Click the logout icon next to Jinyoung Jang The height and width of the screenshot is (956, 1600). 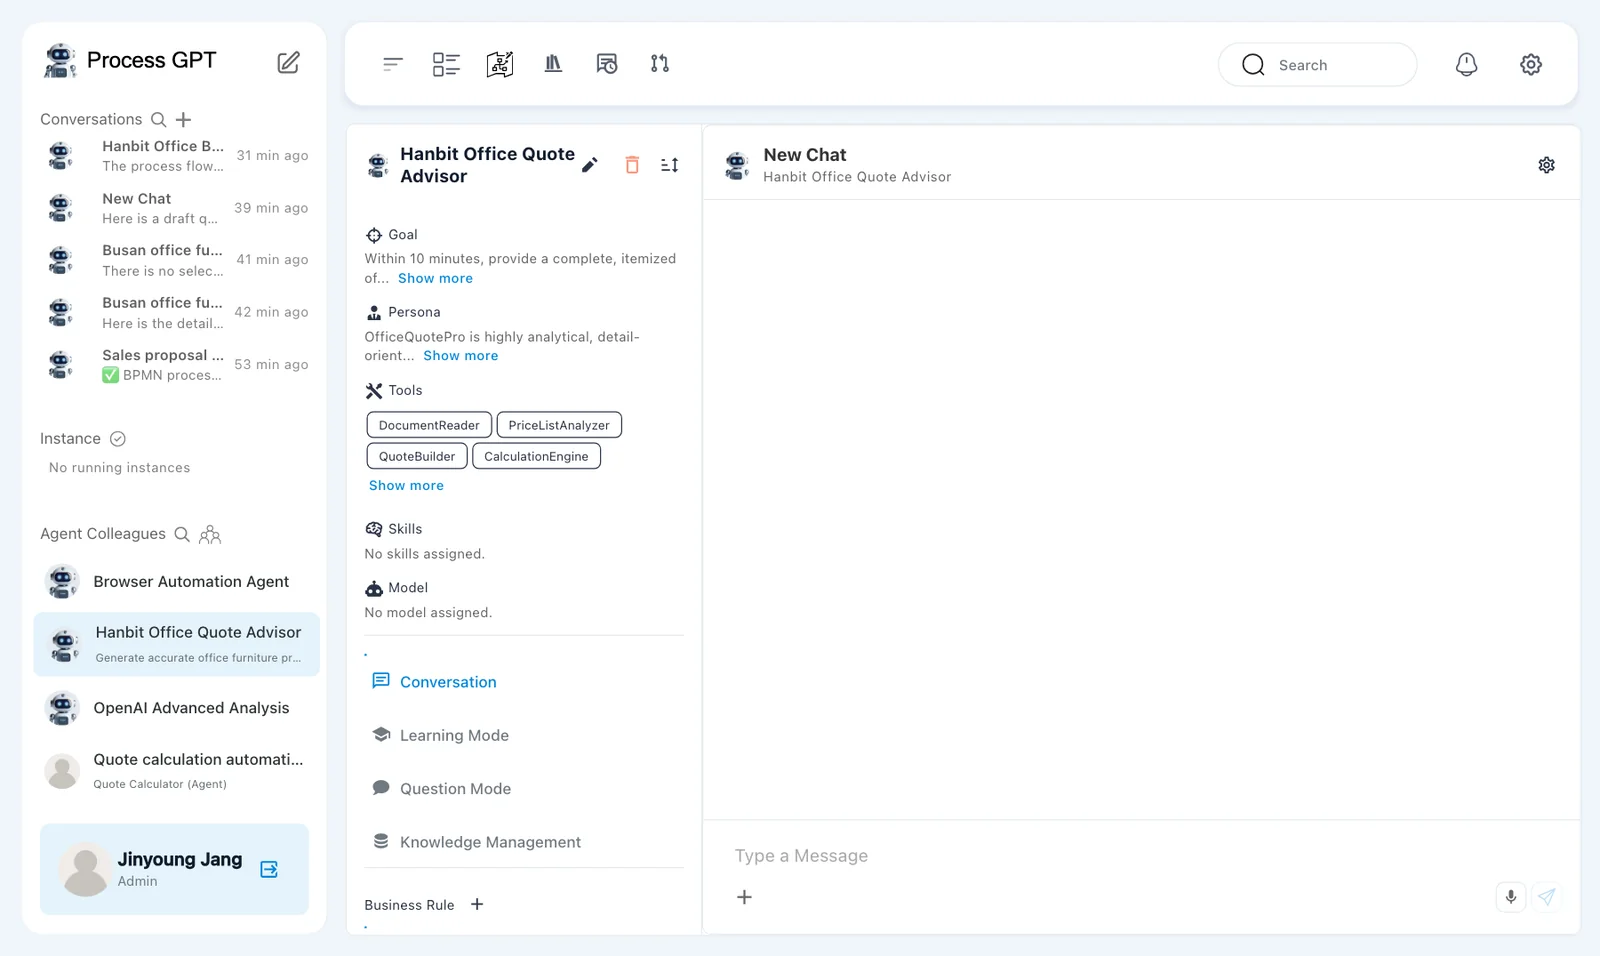pos(269,869)
